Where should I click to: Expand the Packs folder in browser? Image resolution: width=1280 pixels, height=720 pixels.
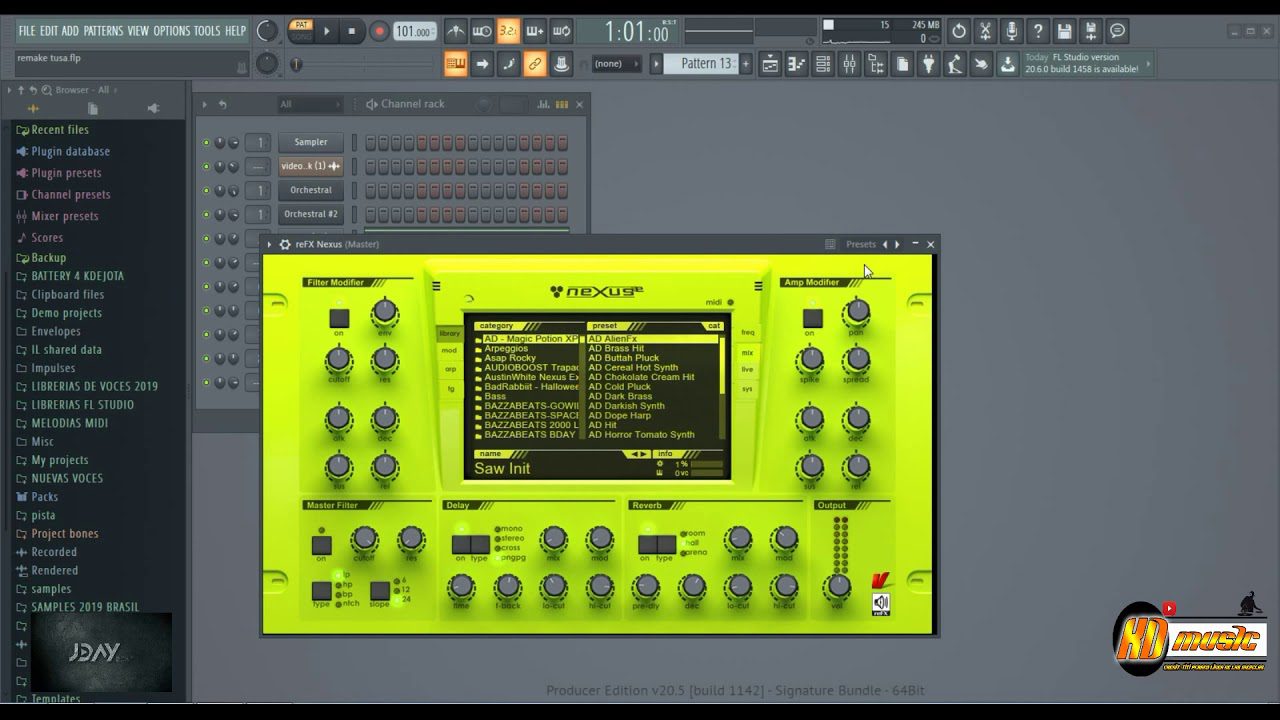44,496
